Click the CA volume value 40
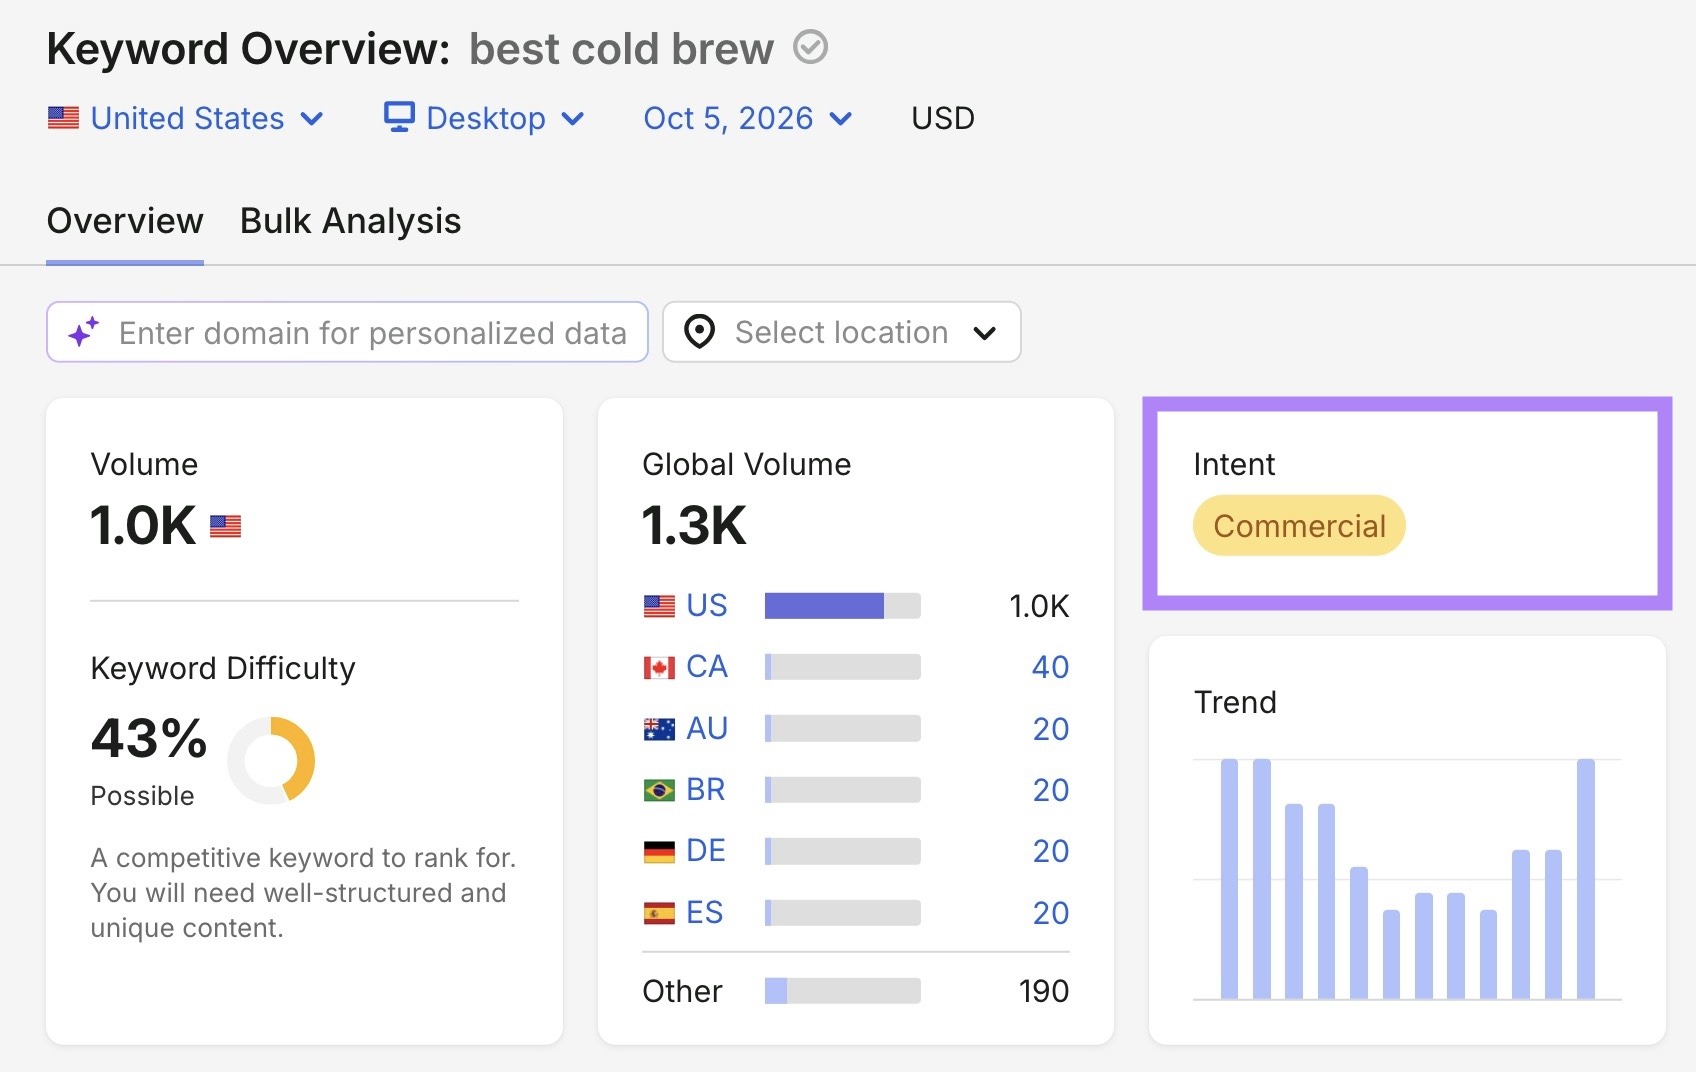Image resolution: width=1696 pixels, height=1072 pixels. 1050,667
